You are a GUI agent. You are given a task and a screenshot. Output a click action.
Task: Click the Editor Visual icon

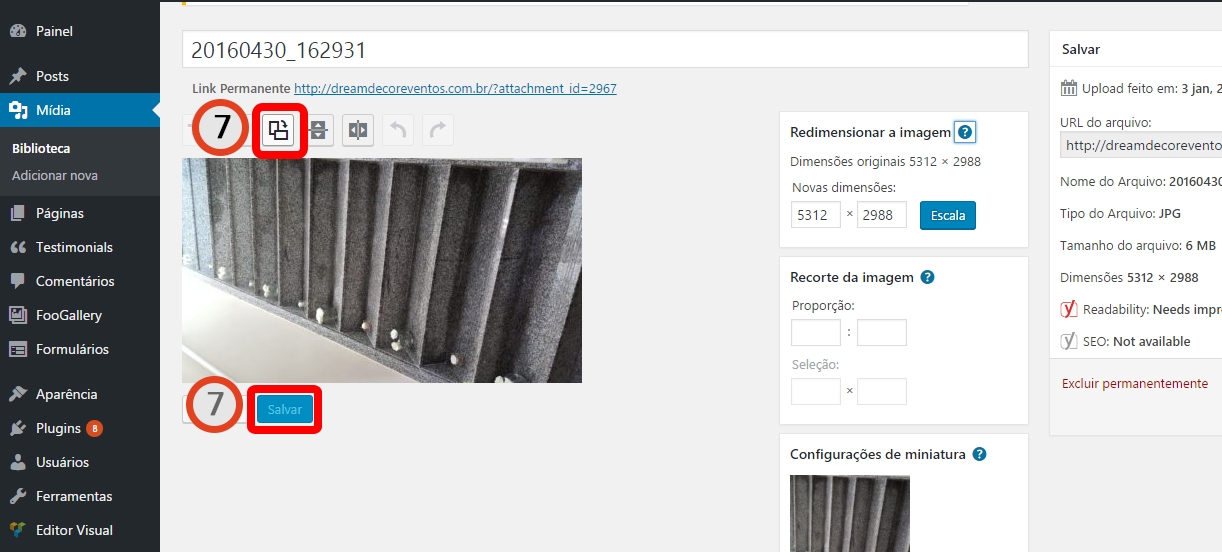[18, 530]
